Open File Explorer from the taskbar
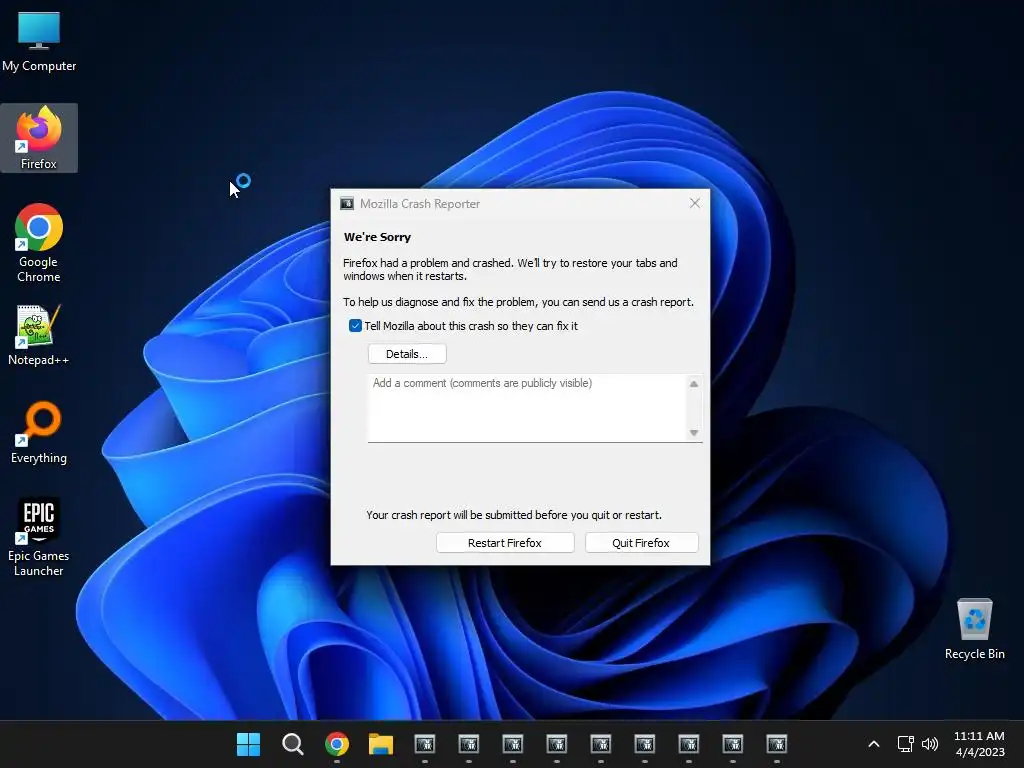Viewport: 1024px width, 768px height. click(381, 744)
